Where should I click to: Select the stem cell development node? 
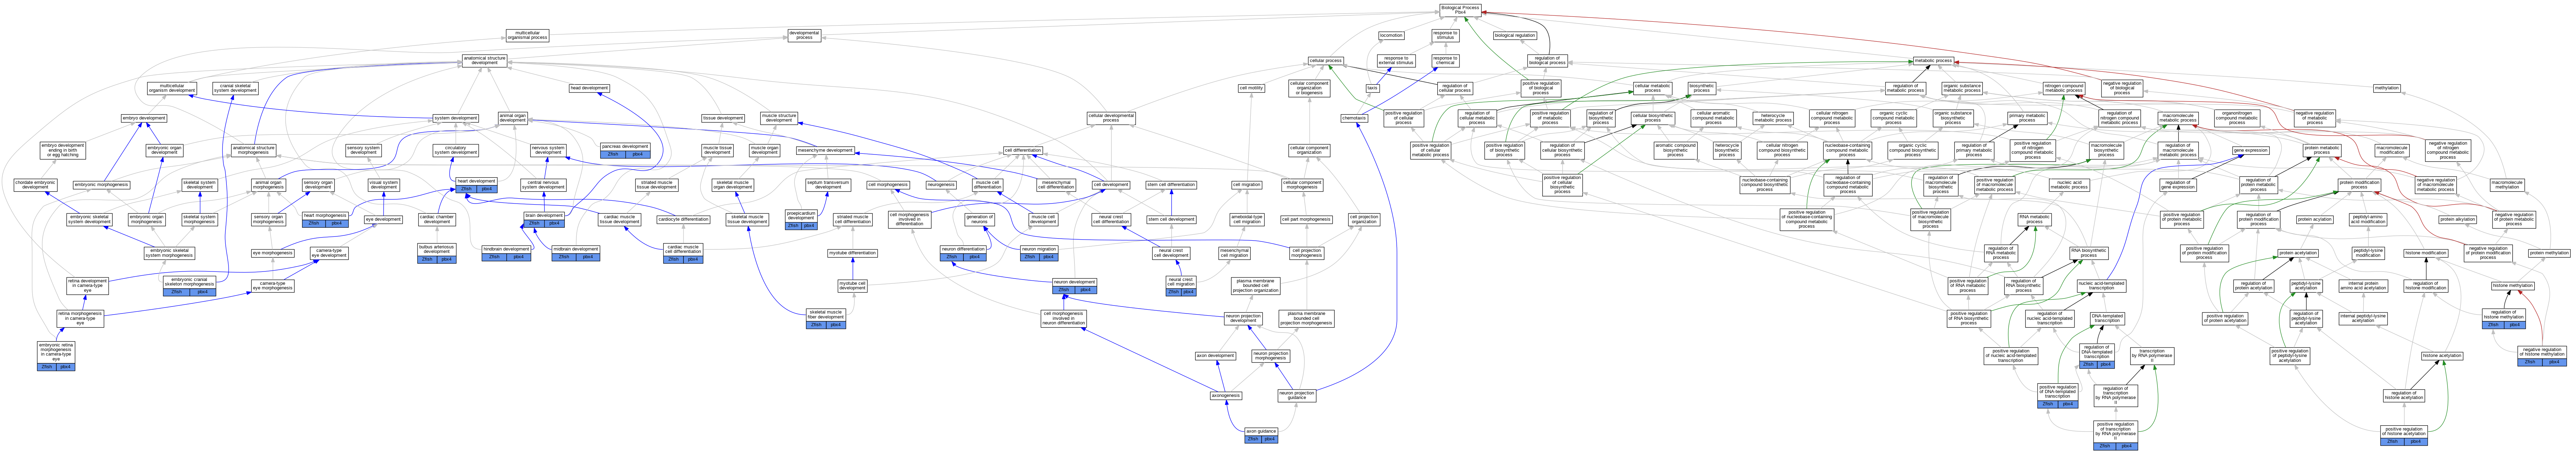tap(1171, 219)
